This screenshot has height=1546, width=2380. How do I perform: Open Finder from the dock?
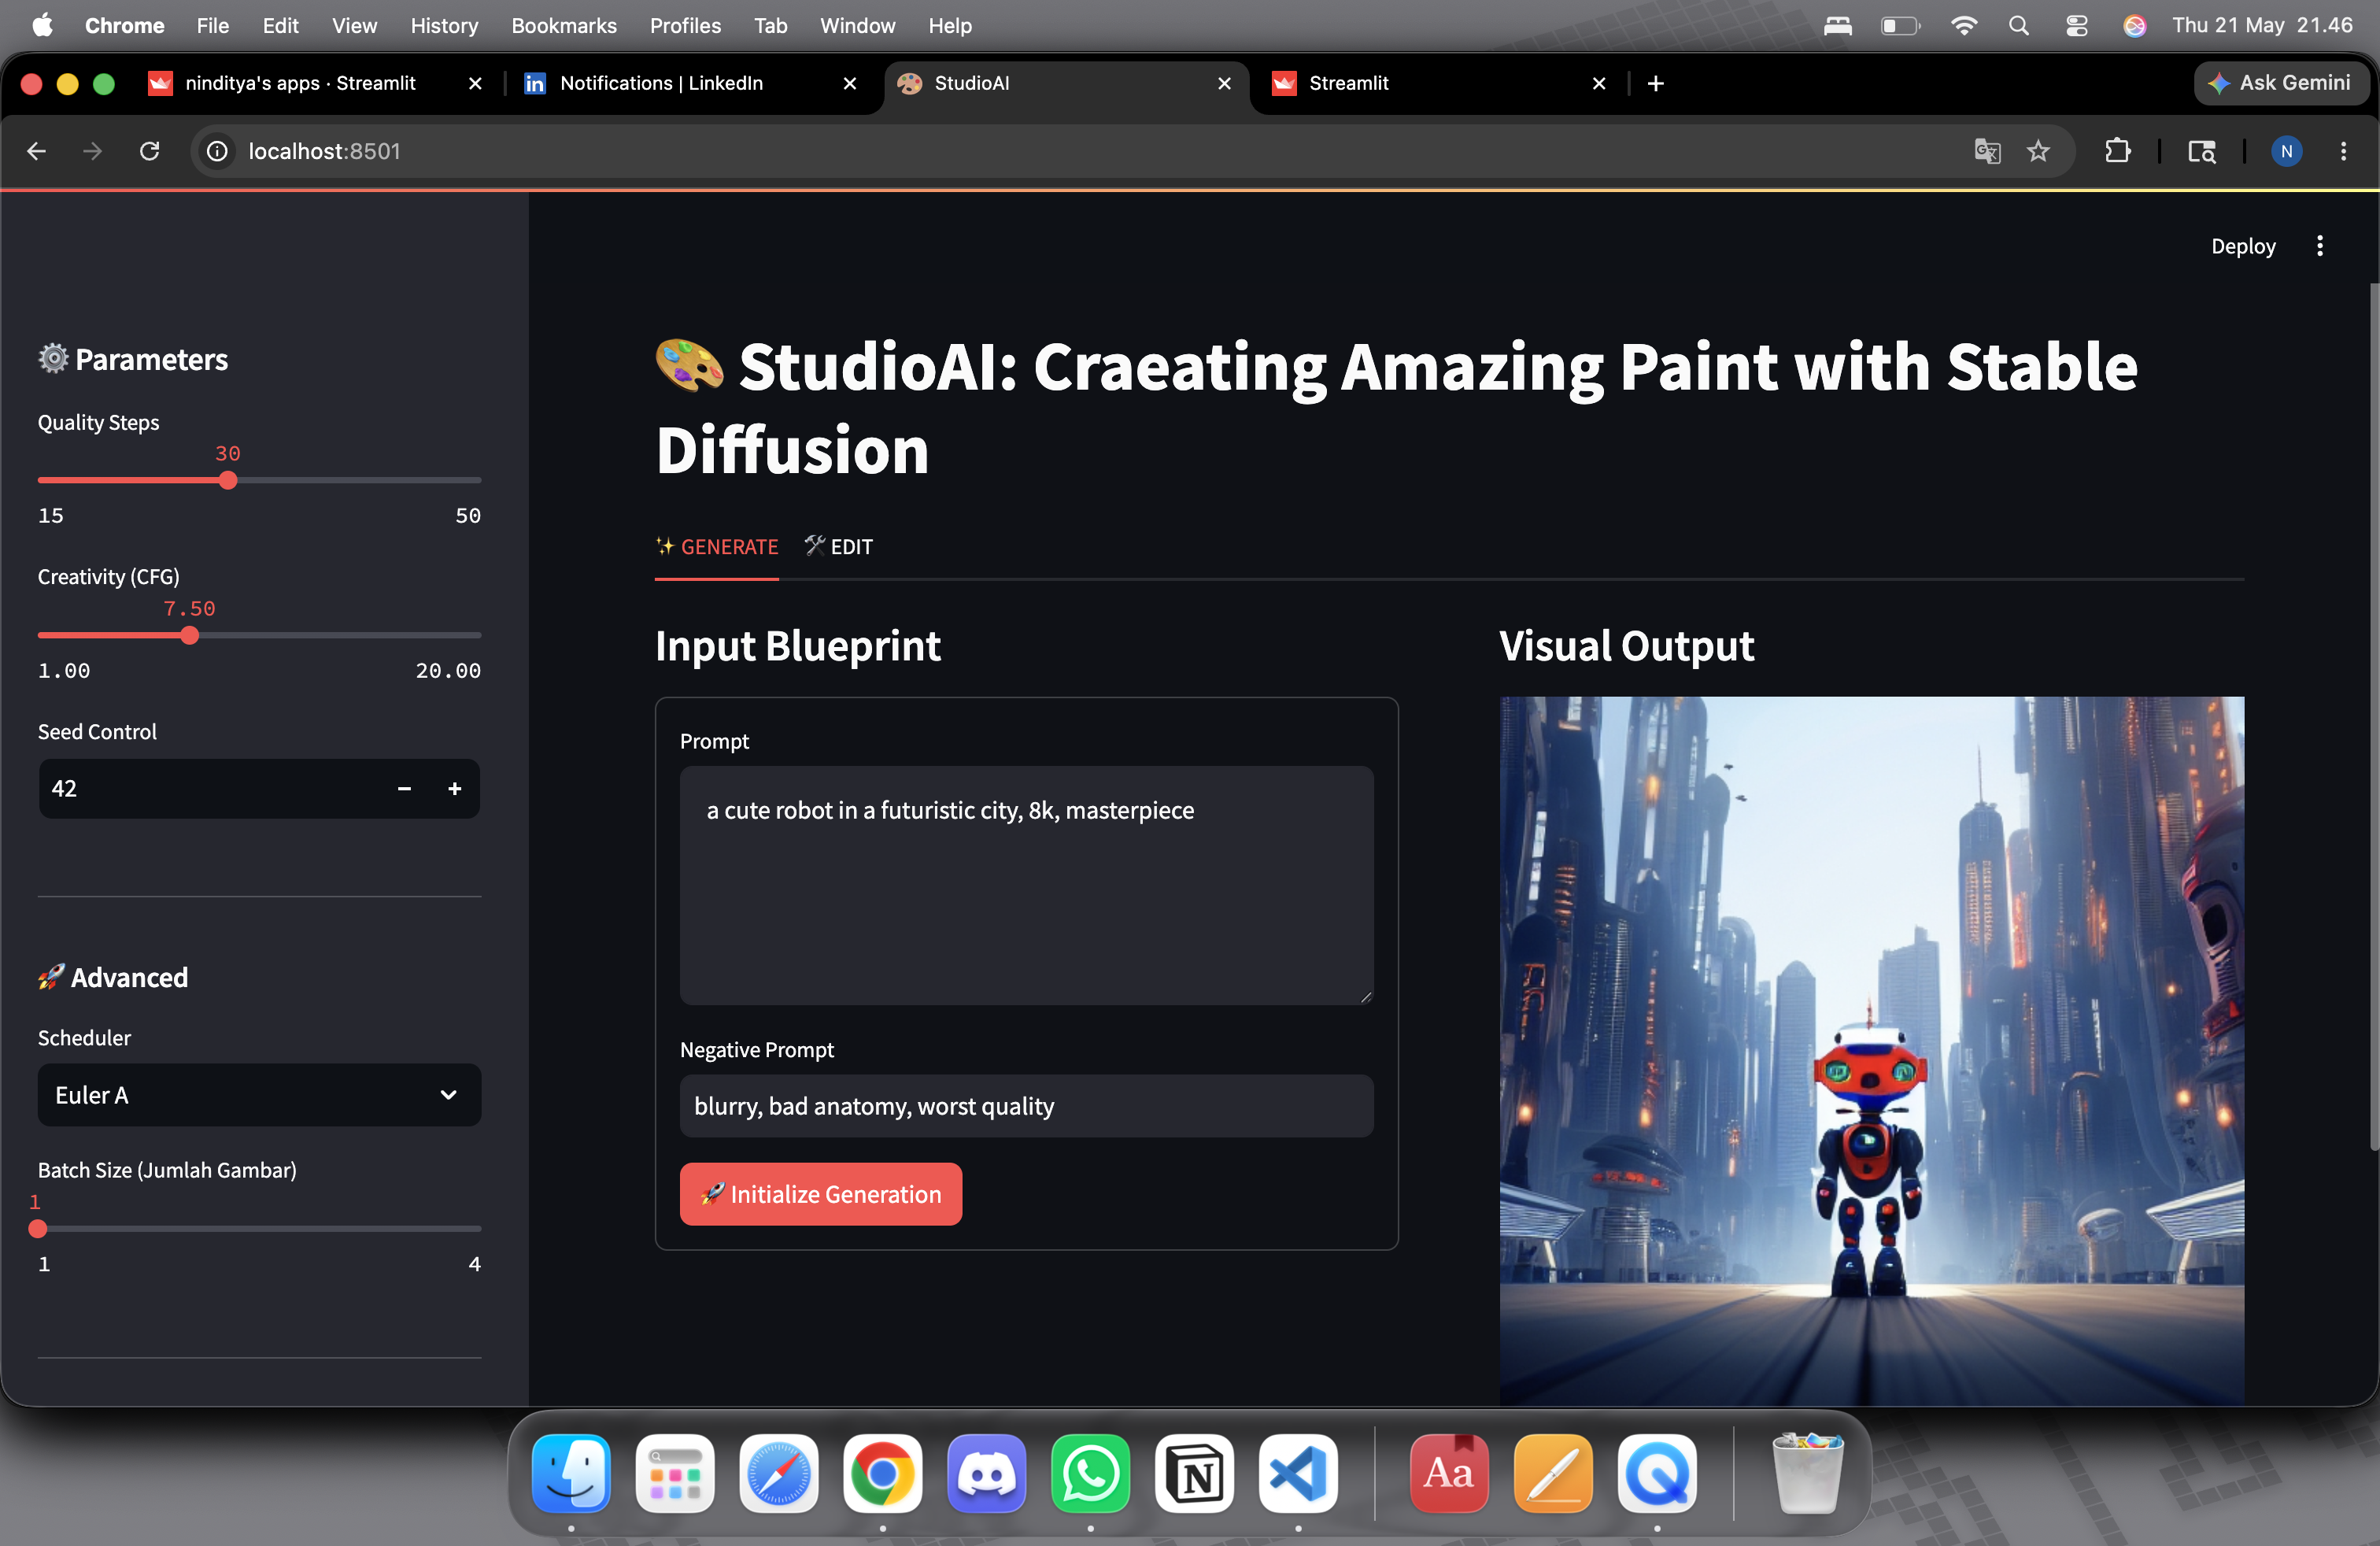pos(571,1474)
